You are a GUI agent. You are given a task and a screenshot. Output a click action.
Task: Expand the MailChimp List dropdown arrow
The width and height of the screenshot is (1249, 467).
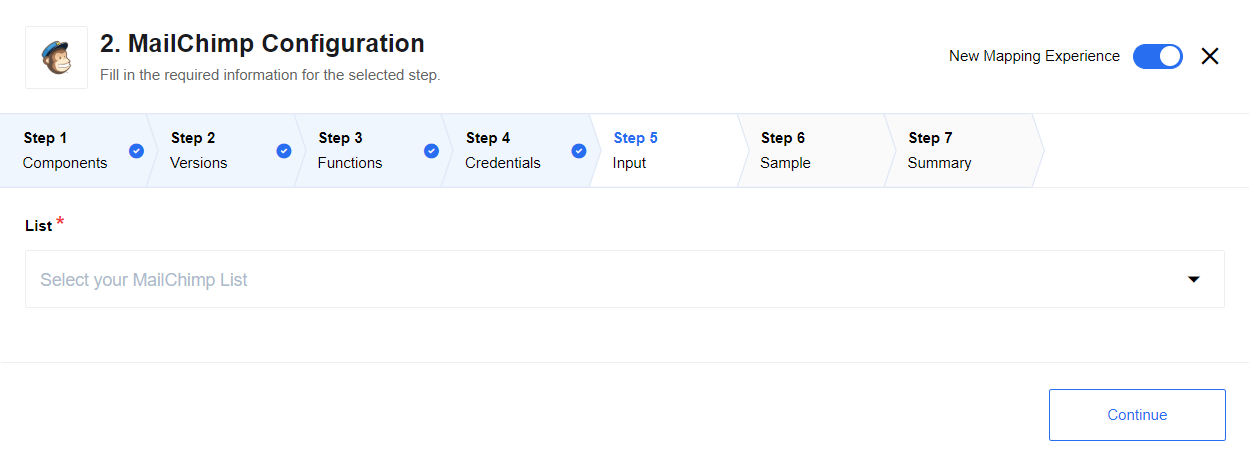(1193, 280)
